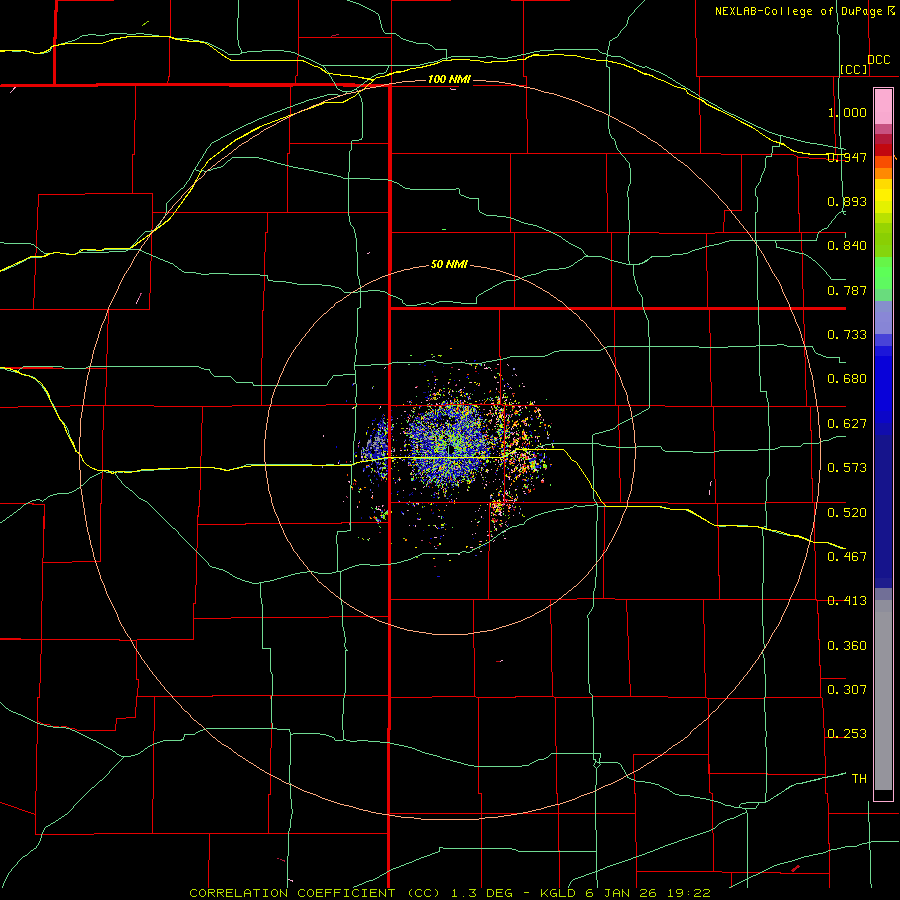The width and height of the screenshot is (900, 900).
Task: Click the NEXLAB-College of DuPage credit text
Action: coord(805,11)
